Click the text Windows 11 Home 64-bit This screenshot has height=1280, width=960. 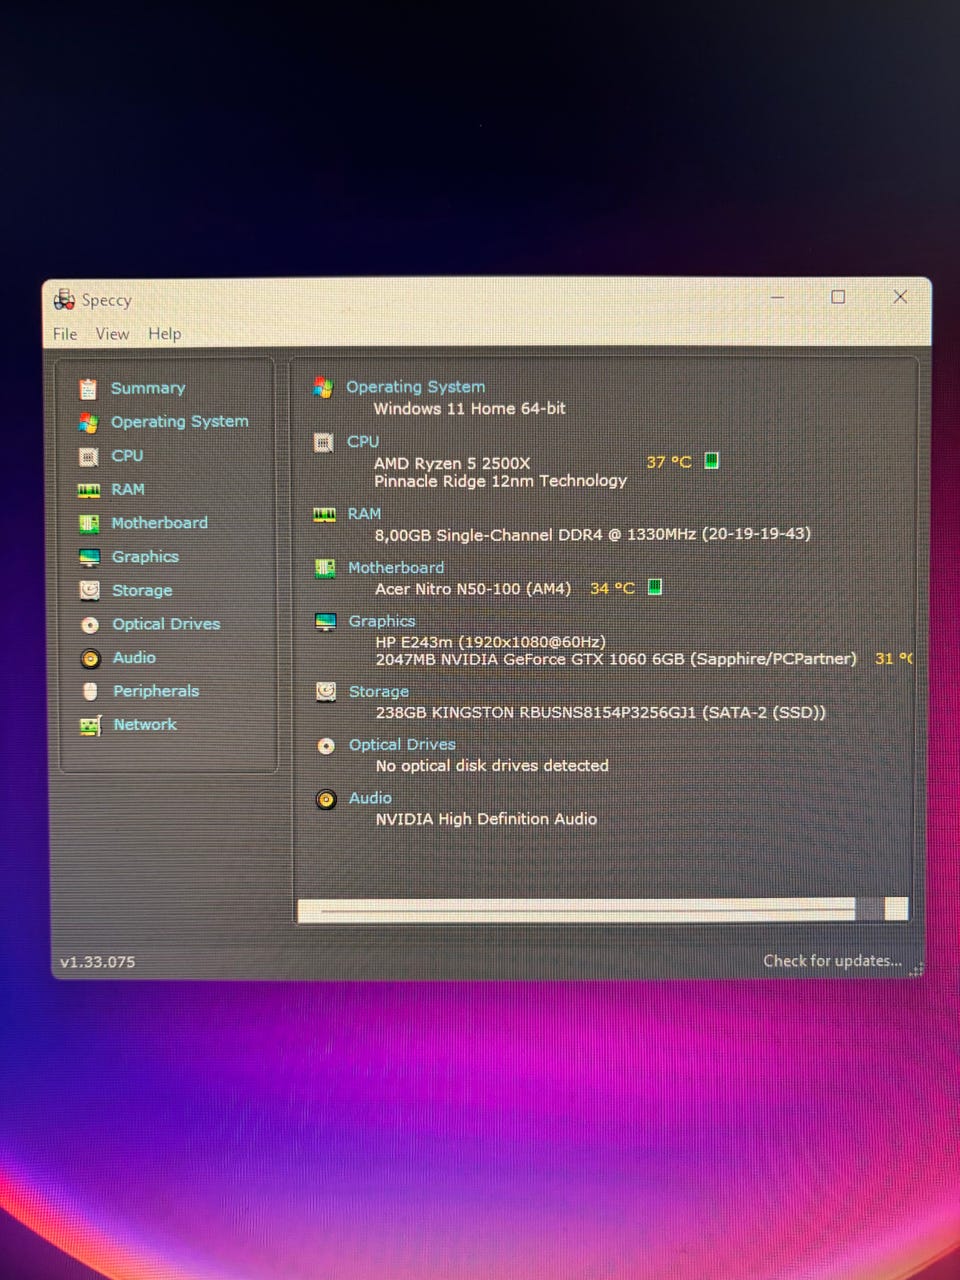tap(470, 408)
